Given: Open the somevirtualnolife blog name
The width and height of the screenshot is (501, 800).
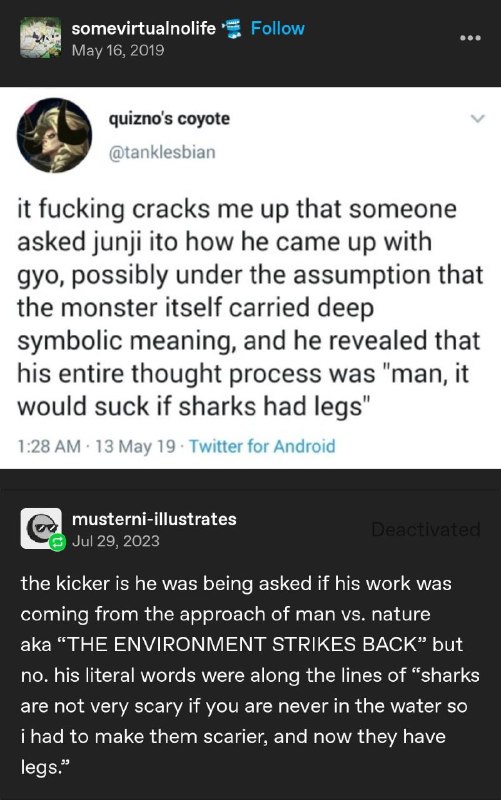Looking at the screenshot, I should [143, 29].
